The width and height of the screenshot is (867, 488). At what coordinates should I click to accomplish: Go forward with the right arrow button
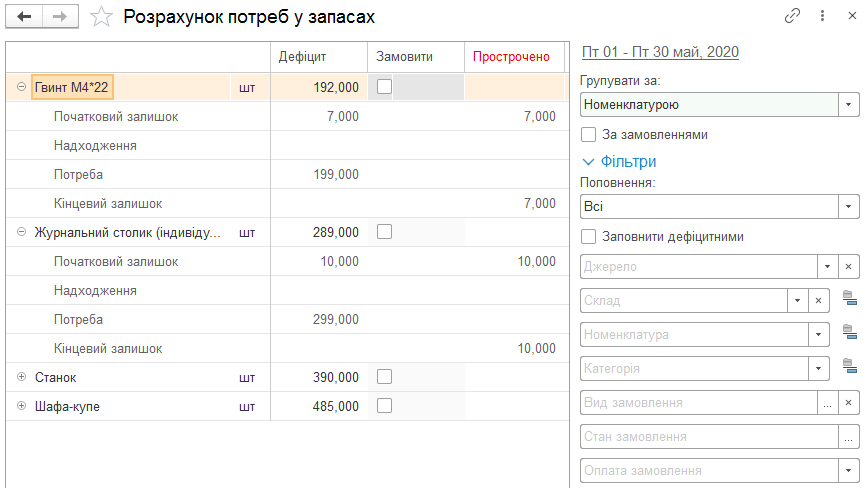(60, 17)
